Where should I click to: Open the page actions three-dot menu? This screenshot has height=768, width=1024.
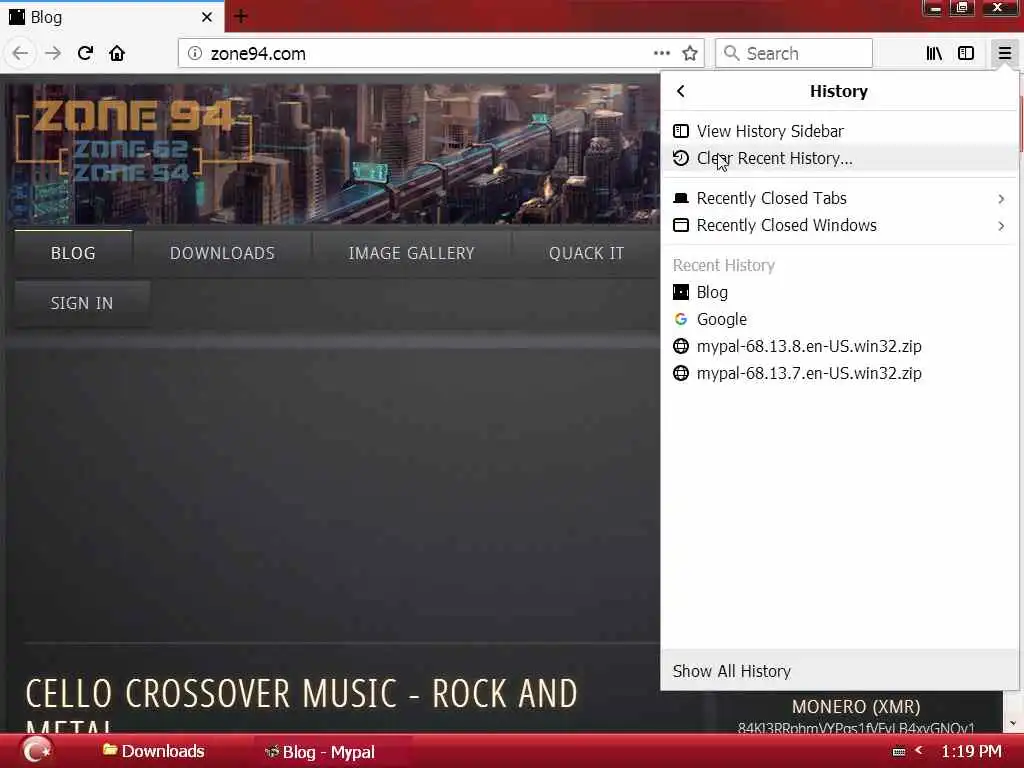[662, 54]
